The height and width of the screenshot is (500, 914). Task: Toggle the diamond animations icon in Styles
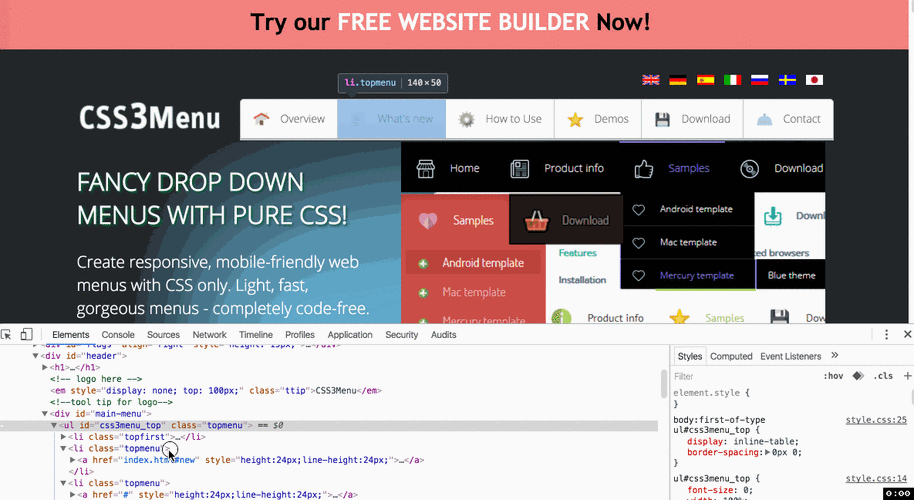[x=858, y=376]
